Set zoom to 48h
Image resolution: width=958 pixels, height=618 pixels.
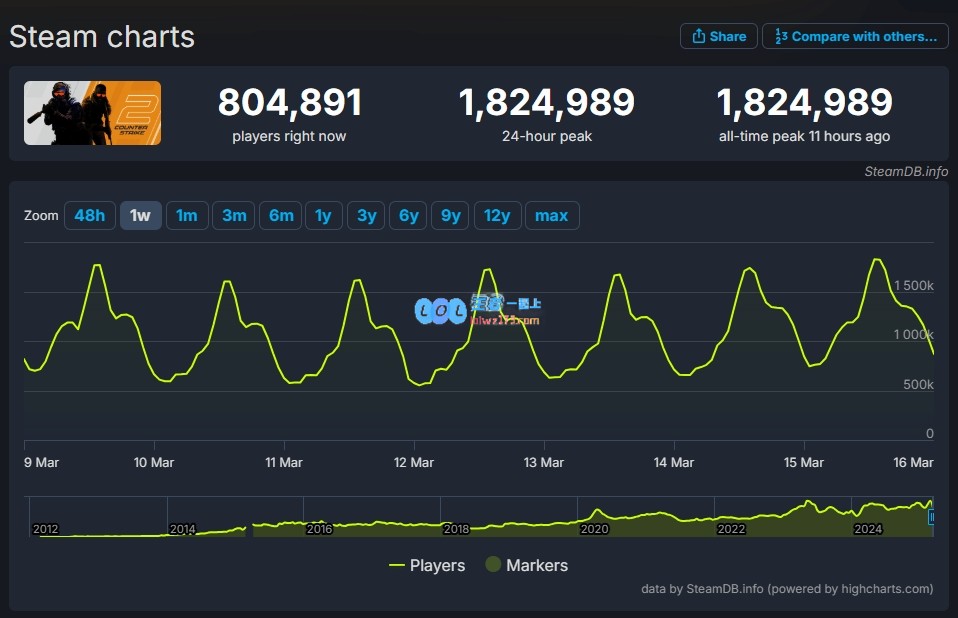pos(90,216)
